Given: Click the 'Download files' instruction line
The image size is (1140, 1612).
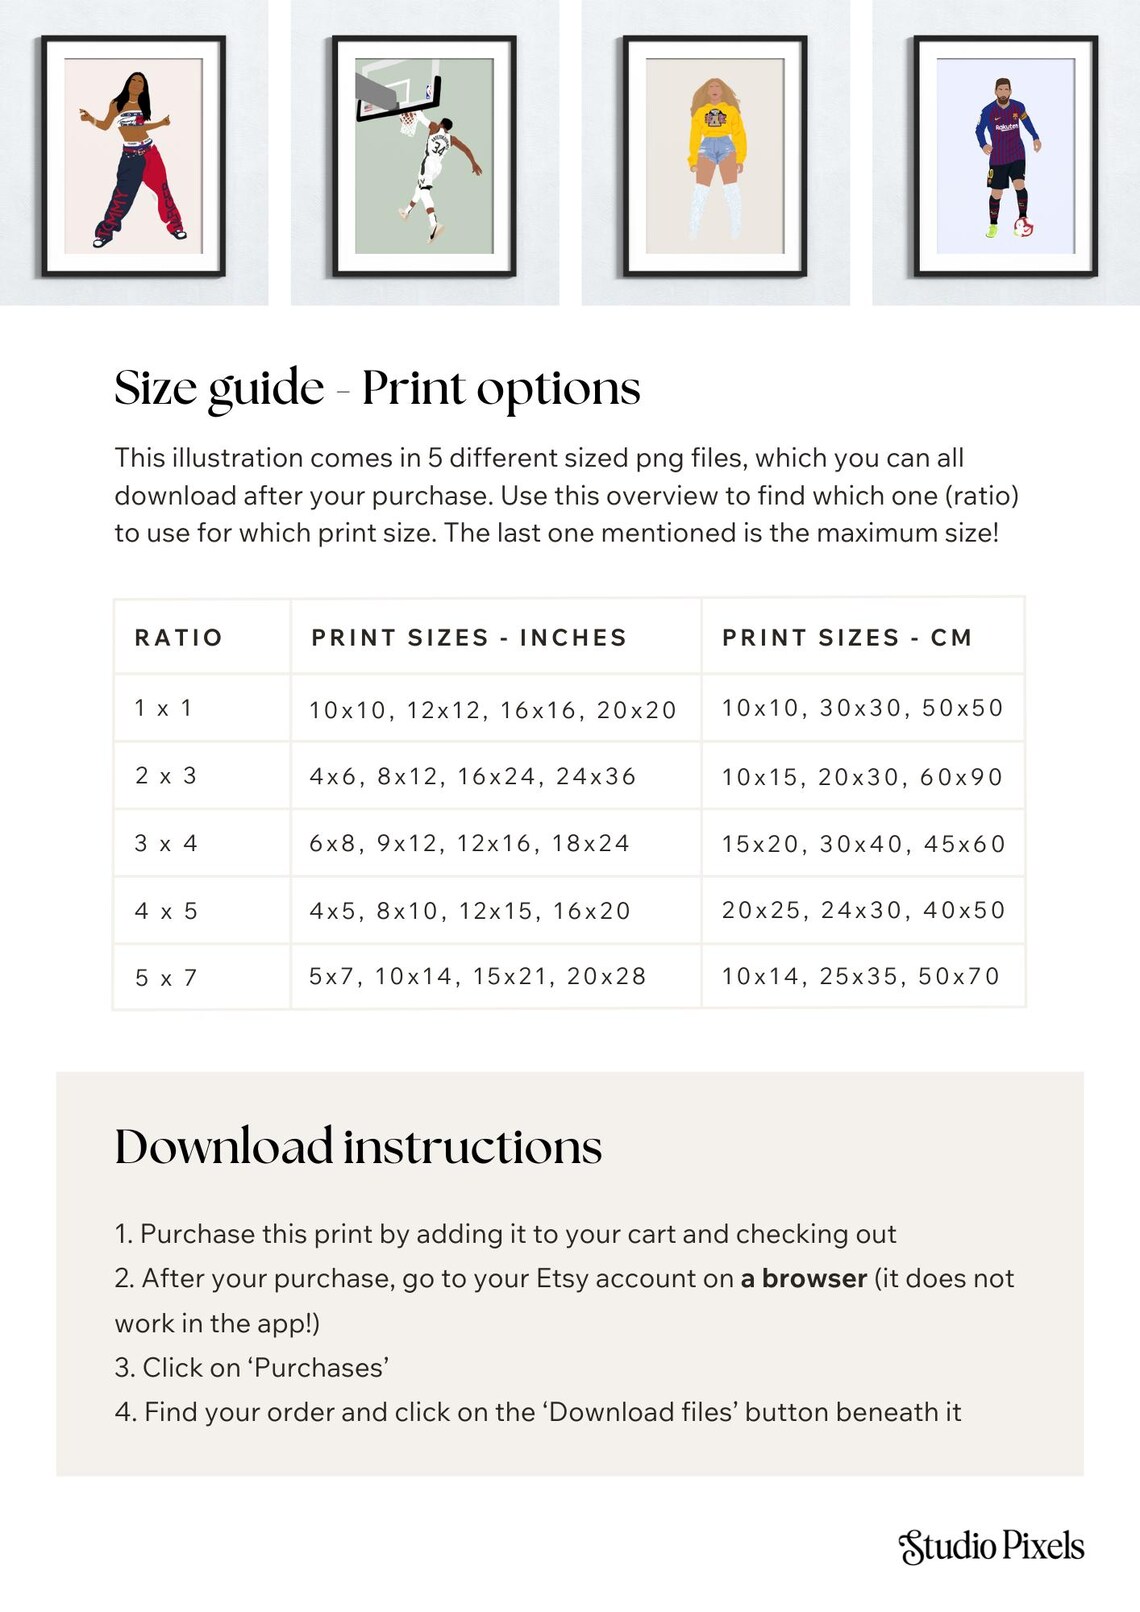Looking at the screenshot, I should pos(538,1412).
